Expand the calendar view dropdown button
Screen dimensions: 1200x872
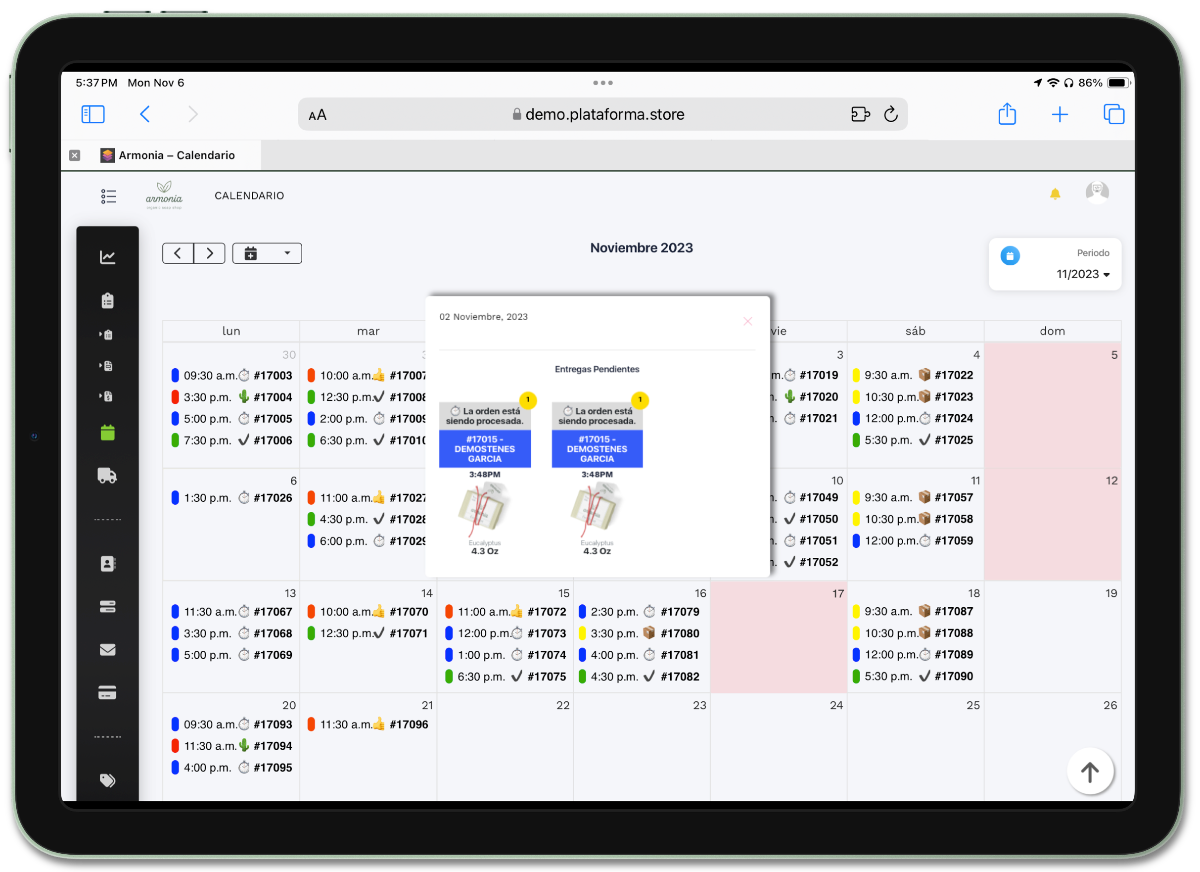(x=267, y=253)
